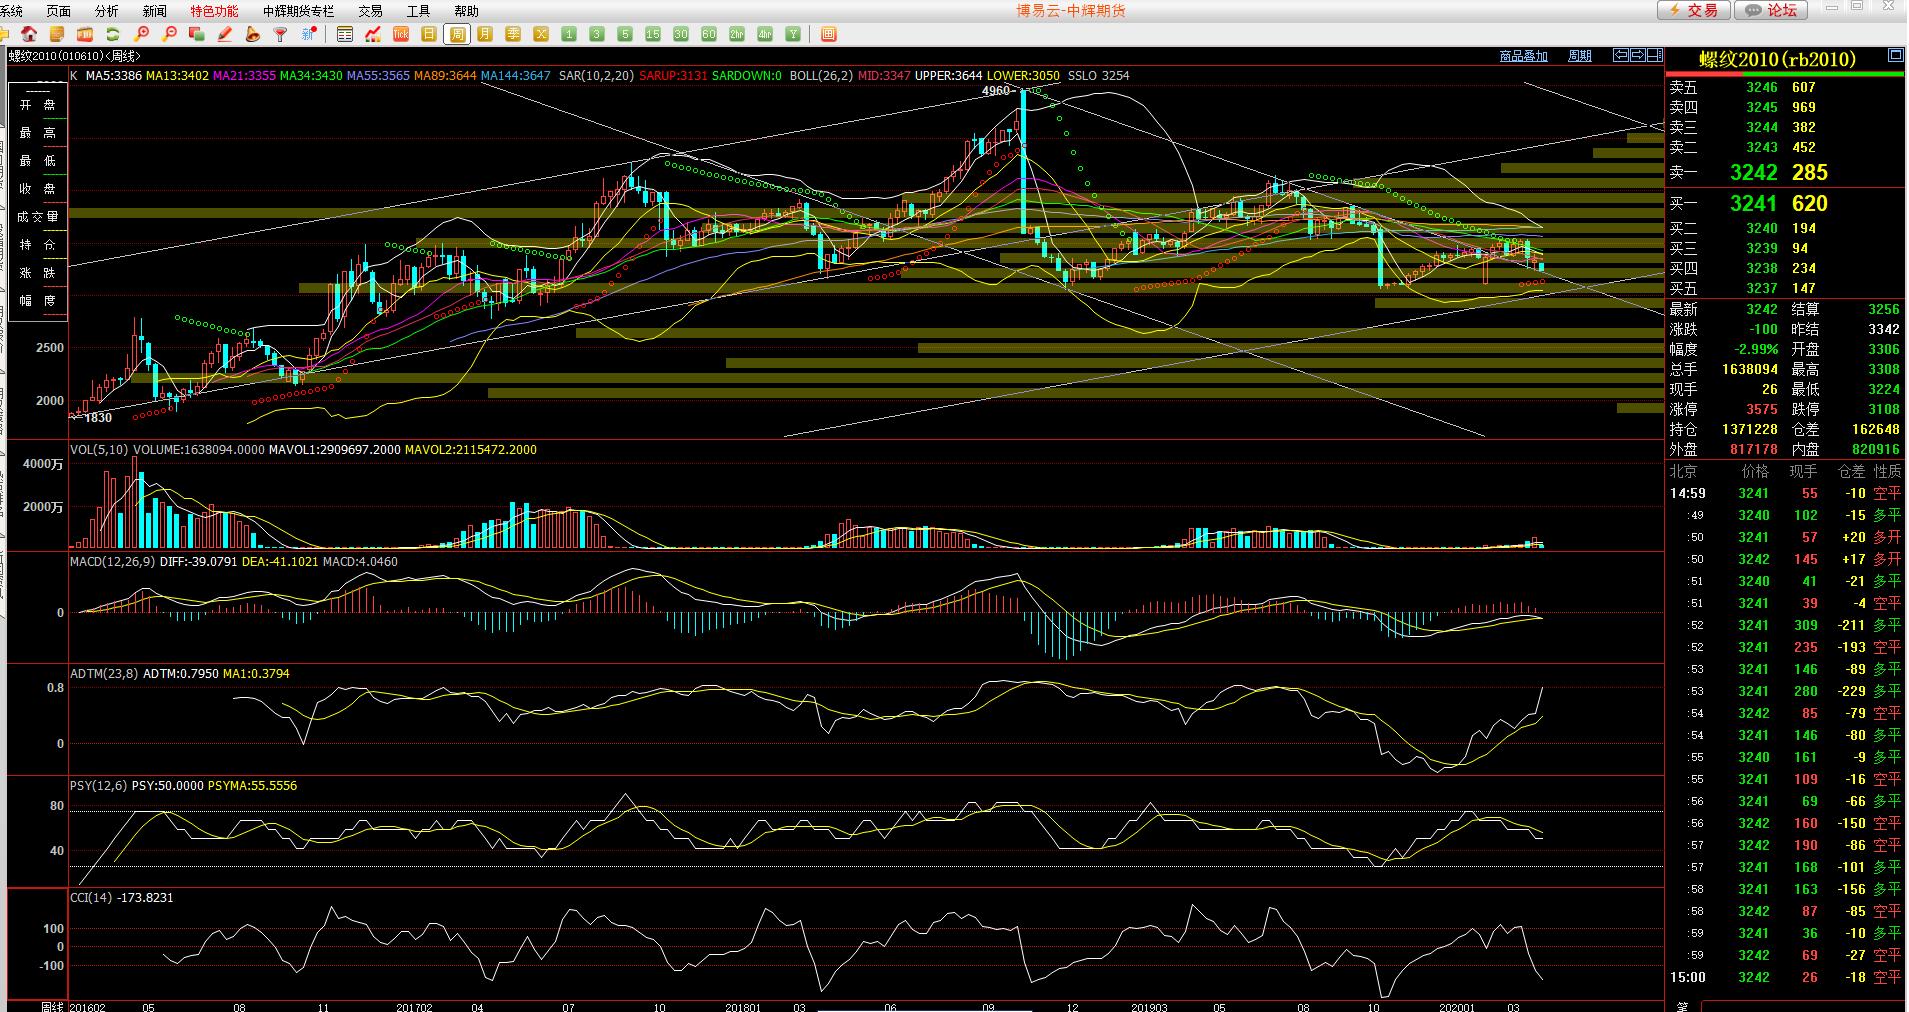The height and width of the screenshot is (1012, 1909).
Task: Switch to monthly period 月 button
Action: [485, 34]
